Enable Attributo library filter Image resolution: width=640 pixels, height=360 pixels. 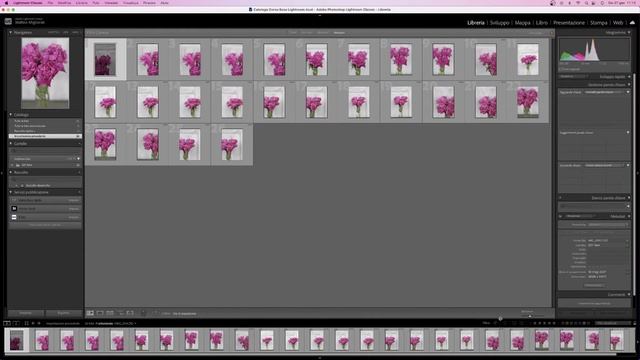(306, 33)
